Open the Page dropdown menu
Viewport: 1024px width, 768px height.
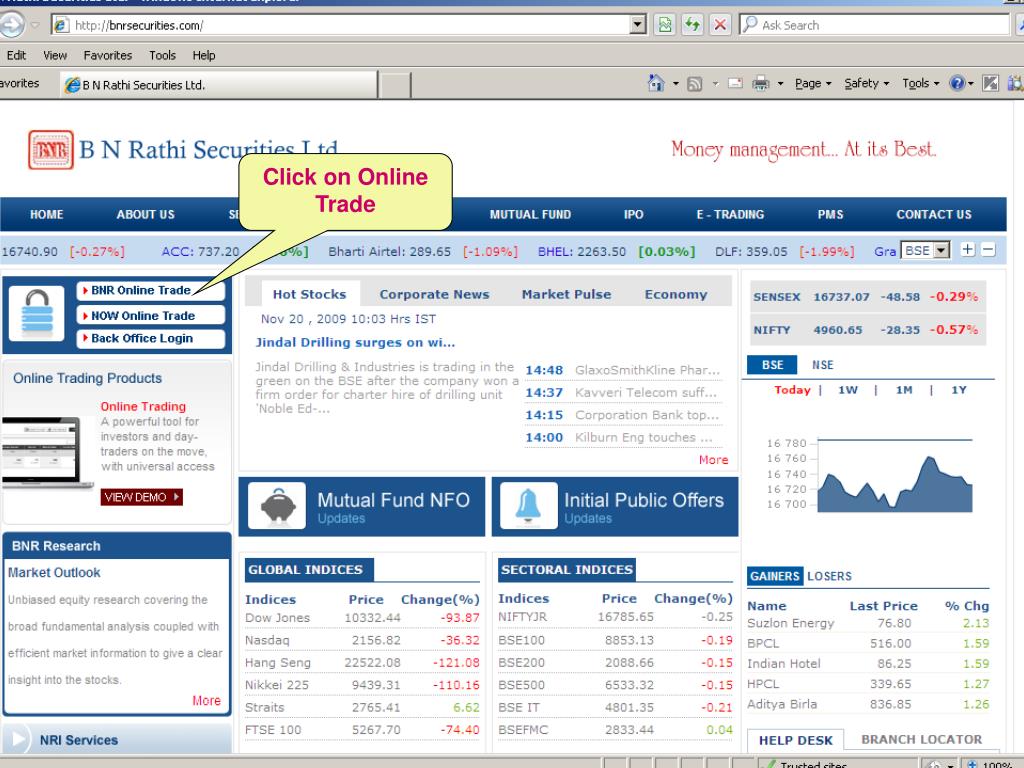pyautogui.click(x=813, y=84)
